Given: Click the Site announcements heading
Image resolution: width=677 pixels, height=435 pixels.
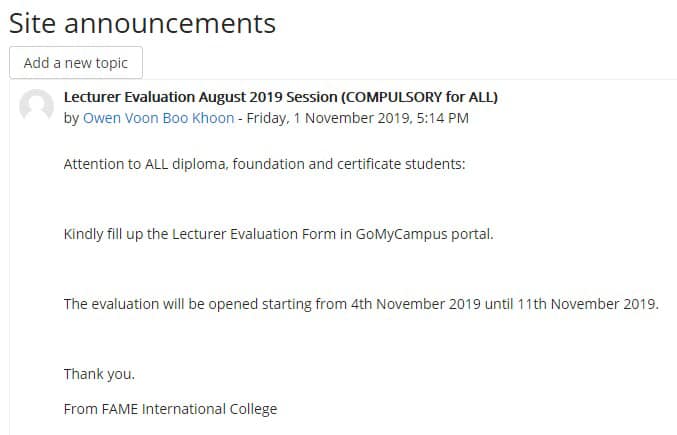Looking at the screenshot, I should (x=142, y=23).
